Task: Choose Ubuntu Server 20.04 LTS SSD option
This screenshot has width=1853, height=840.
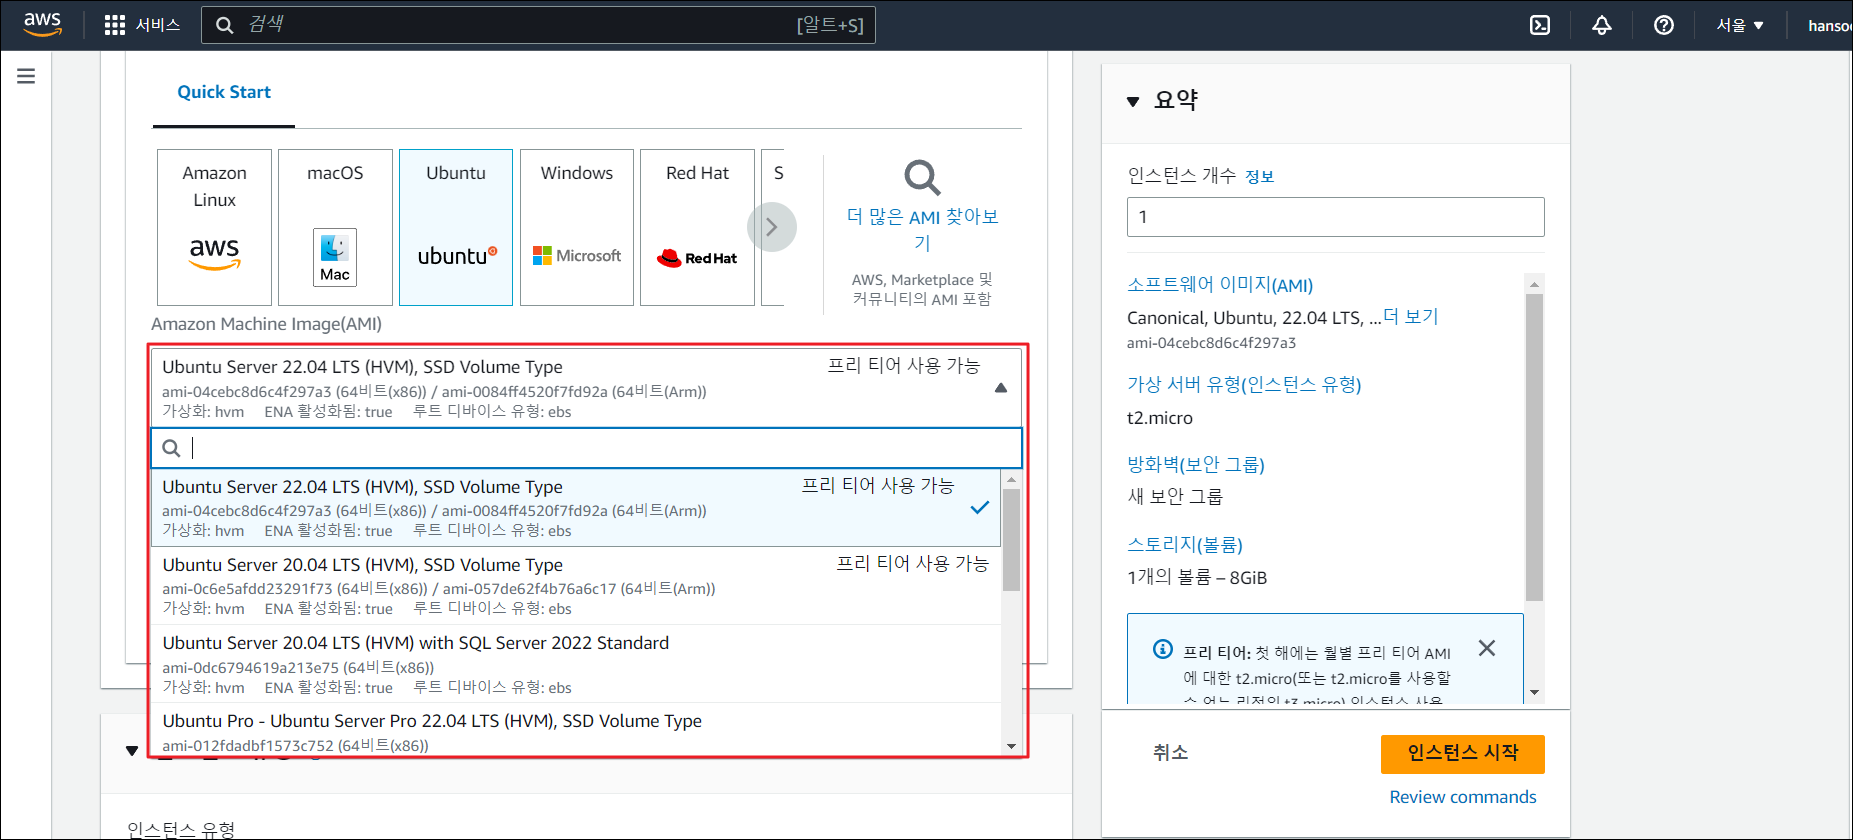Action: [x=576, y=586]
